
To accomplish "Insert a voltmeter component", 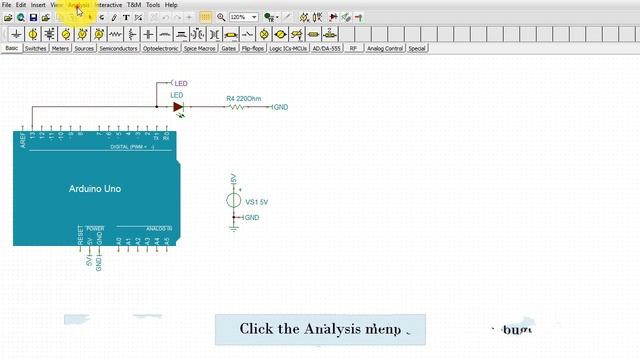I will tap(82, 34).
